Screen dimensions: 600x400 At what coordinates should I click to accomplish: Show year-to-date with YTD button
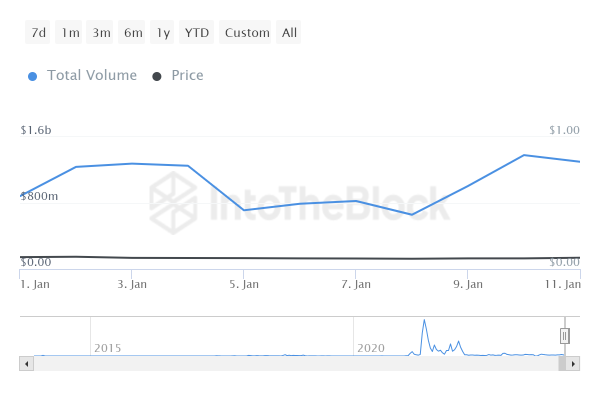tap(197, 33)
